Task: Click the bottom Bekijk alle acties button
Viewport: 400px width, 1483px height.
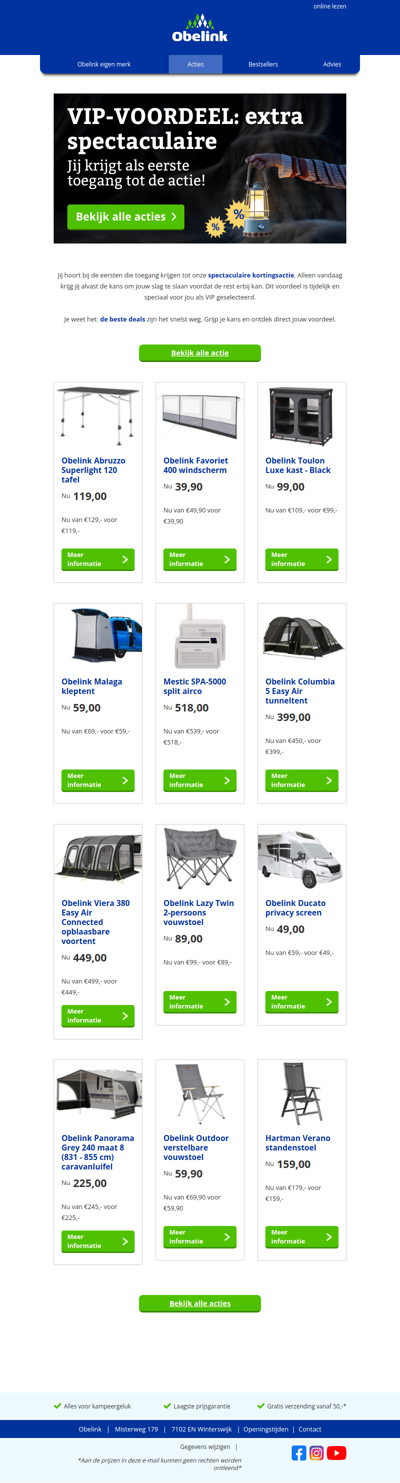Action: click(x=200, y=1304)
